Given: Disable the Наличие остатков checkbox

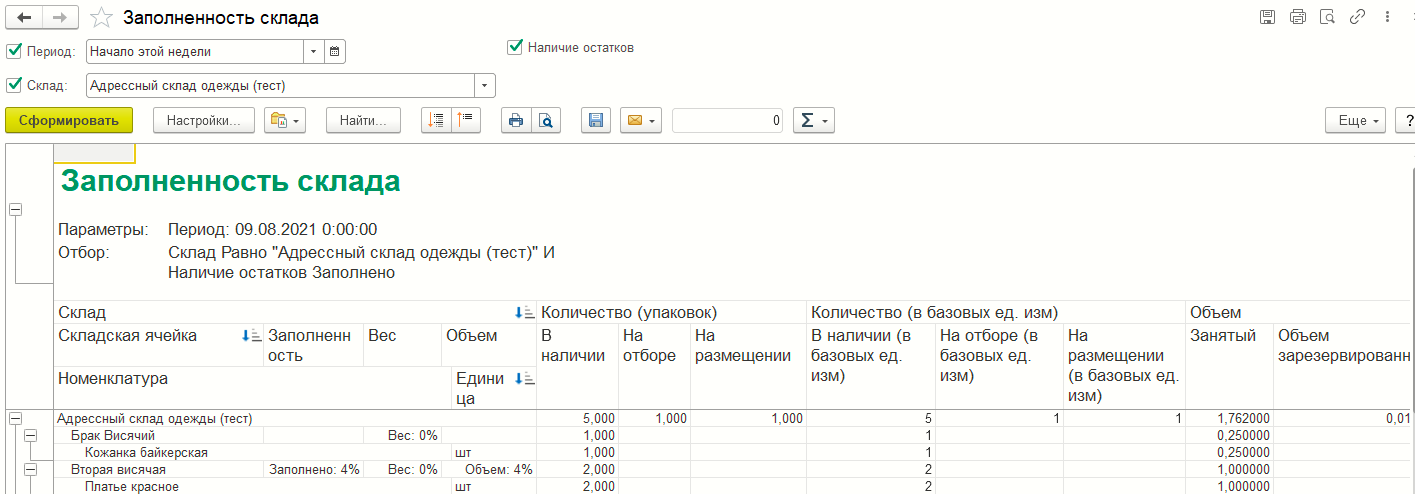Looking at the screenshot, I should [515, 47].
